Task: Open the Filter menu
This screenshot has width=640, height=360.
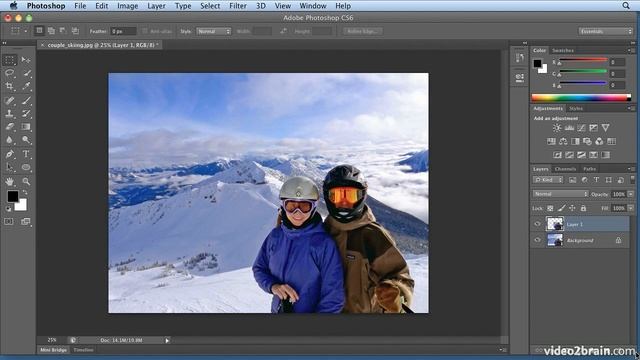Action: [x=238, y=6]
